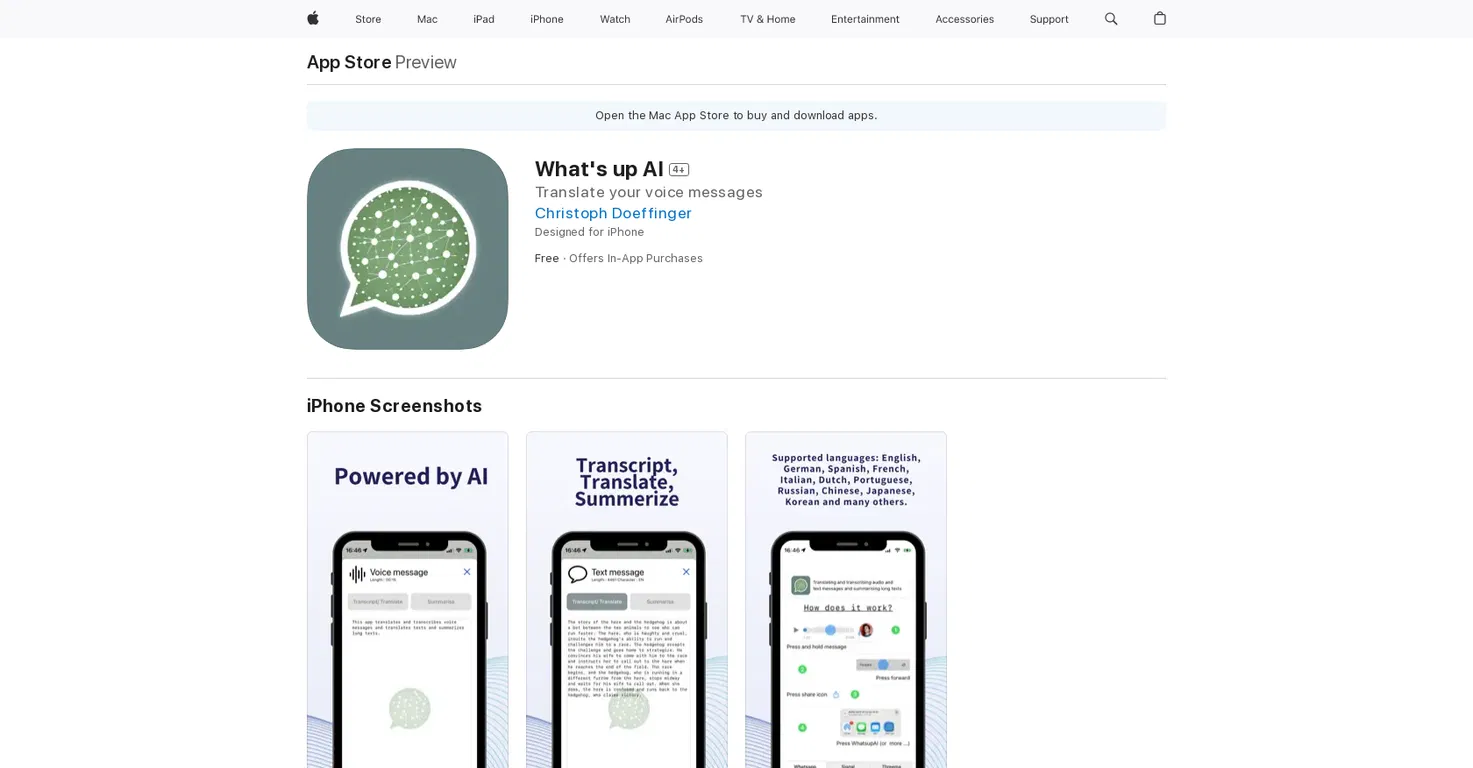Open the Store menu item
The width and height of the screenshot is (1473, 768).
click(x=368, y=19)
